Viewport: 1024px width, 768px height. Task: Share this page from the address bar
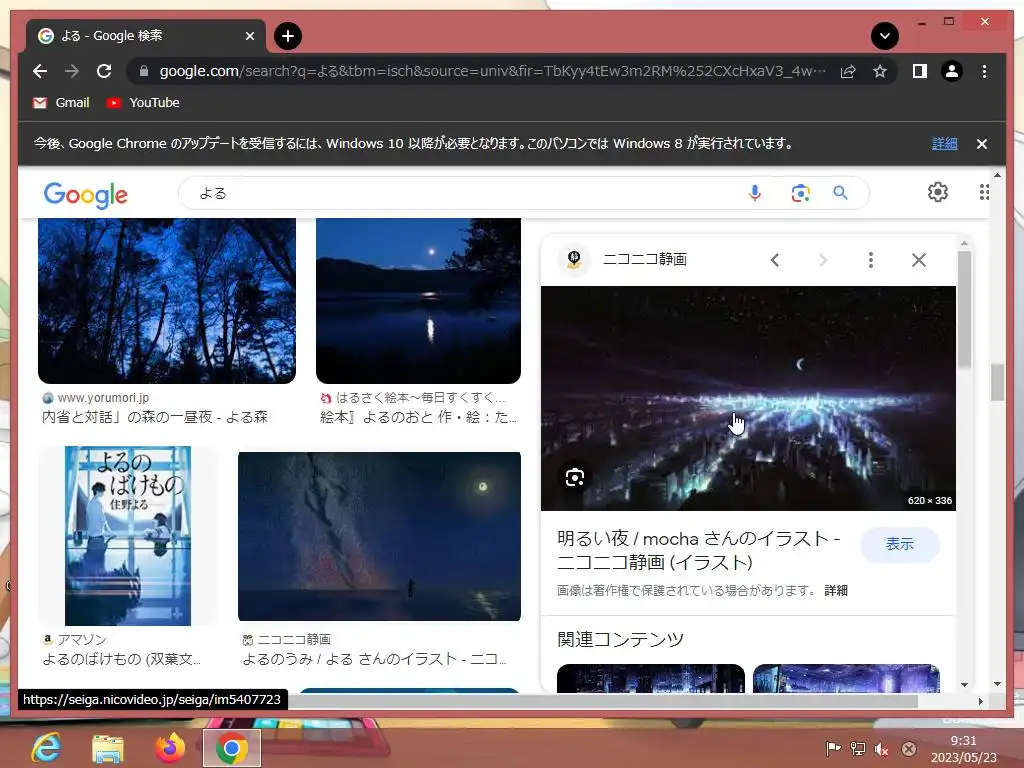[848, 71]
